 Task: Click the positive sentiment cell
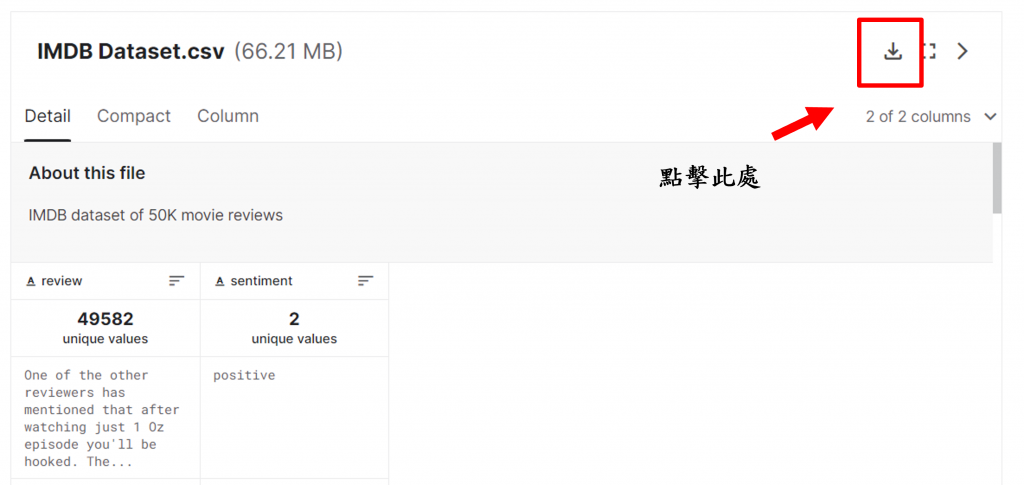(x=294, y=418)
